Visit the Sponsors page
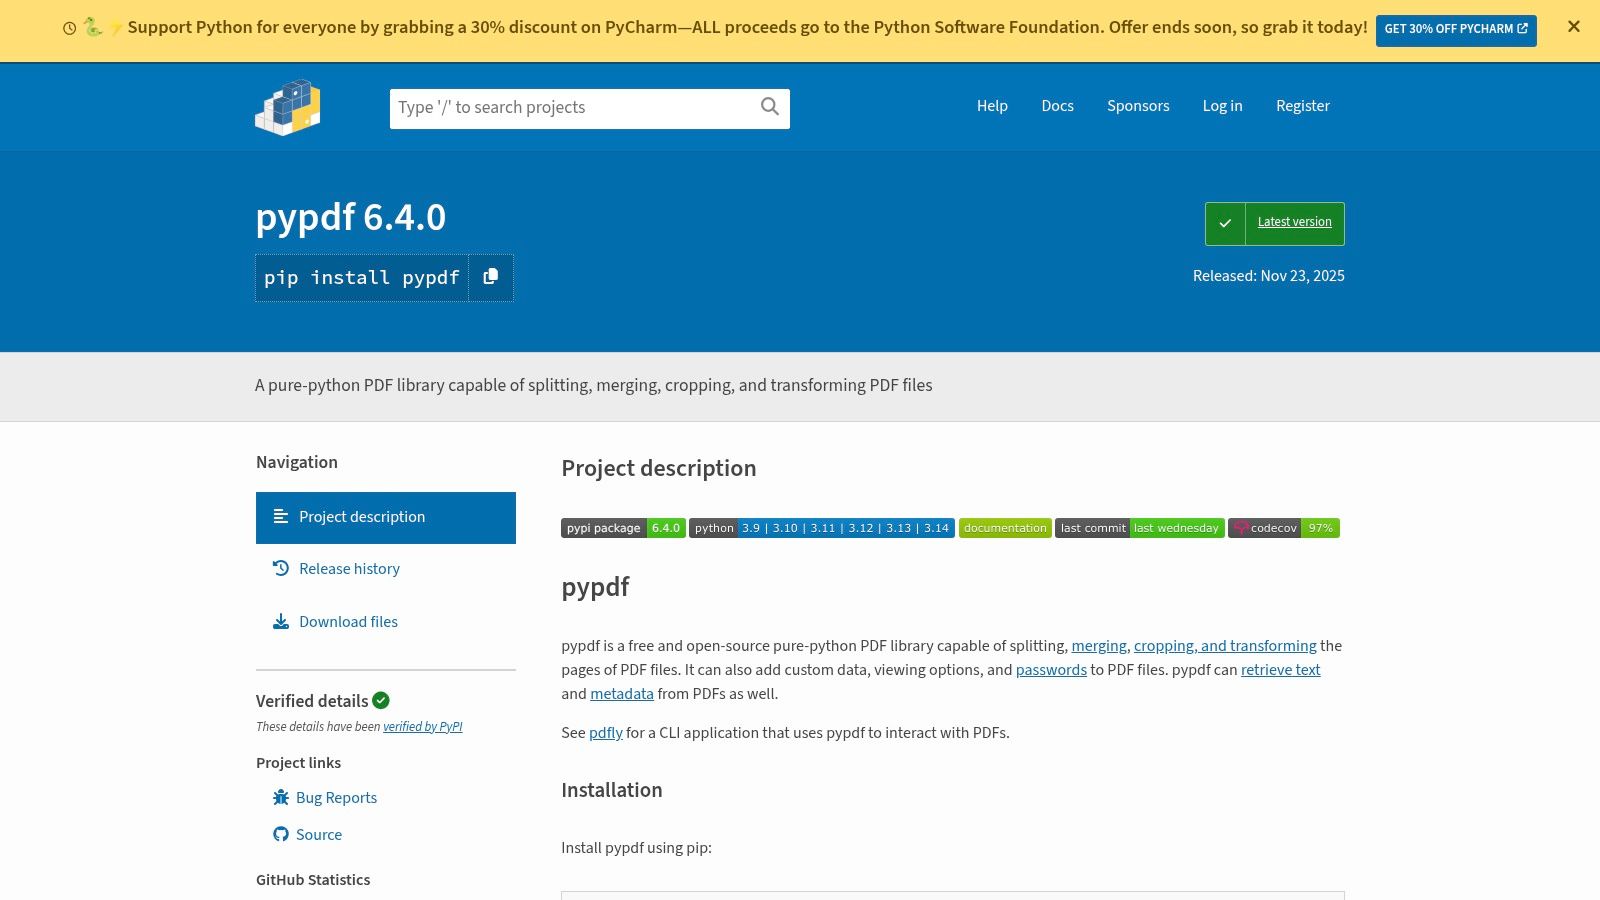The height and width of the screenshot is (900, 1600). [1138, 106]
